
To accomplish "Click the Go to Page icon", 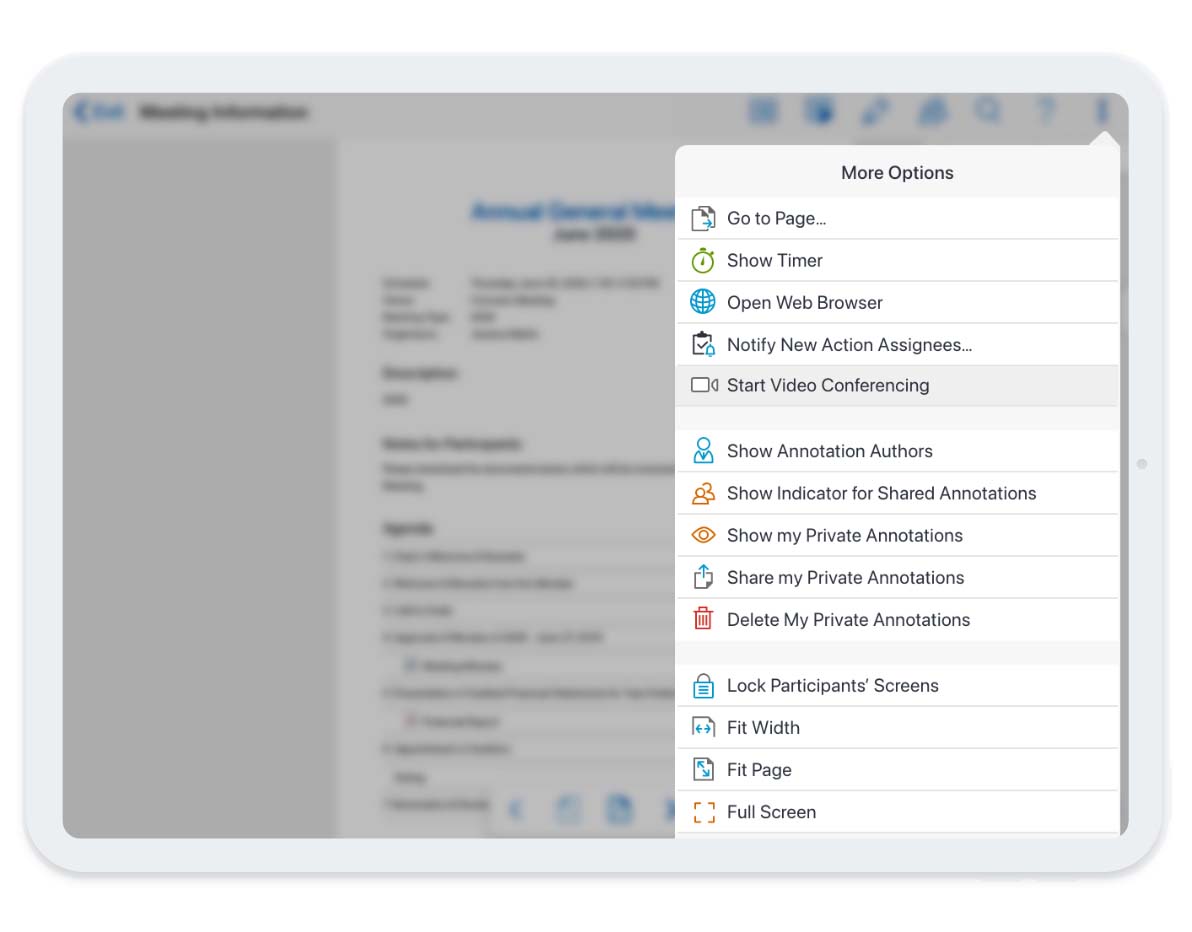I will click(x=704, y=218).
